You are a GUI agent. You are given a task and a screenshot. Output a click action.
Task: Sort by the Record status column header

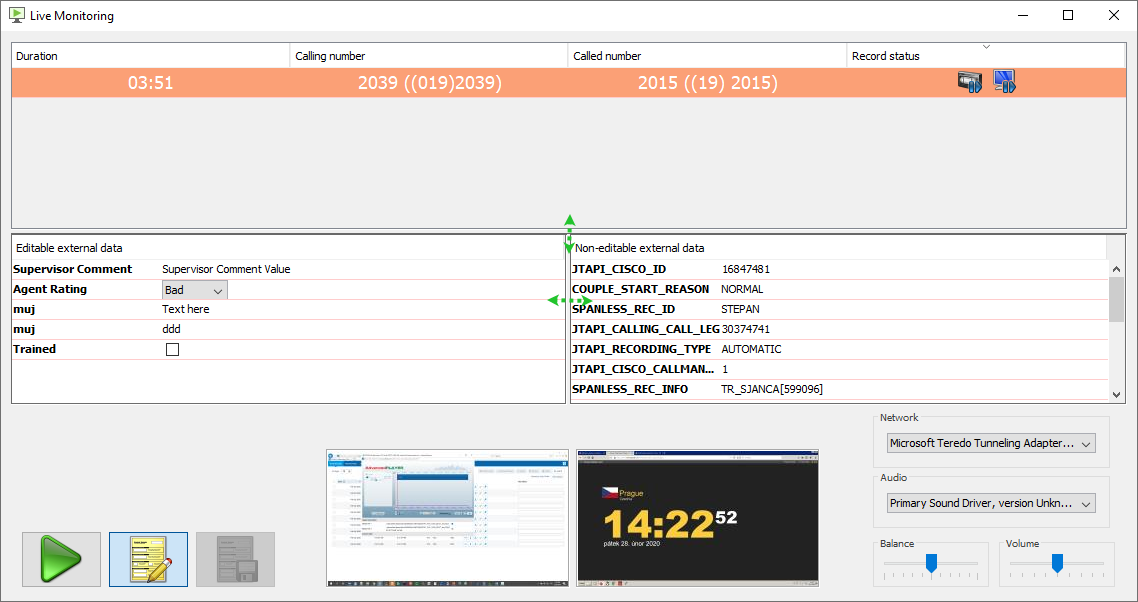click(985, 56)
